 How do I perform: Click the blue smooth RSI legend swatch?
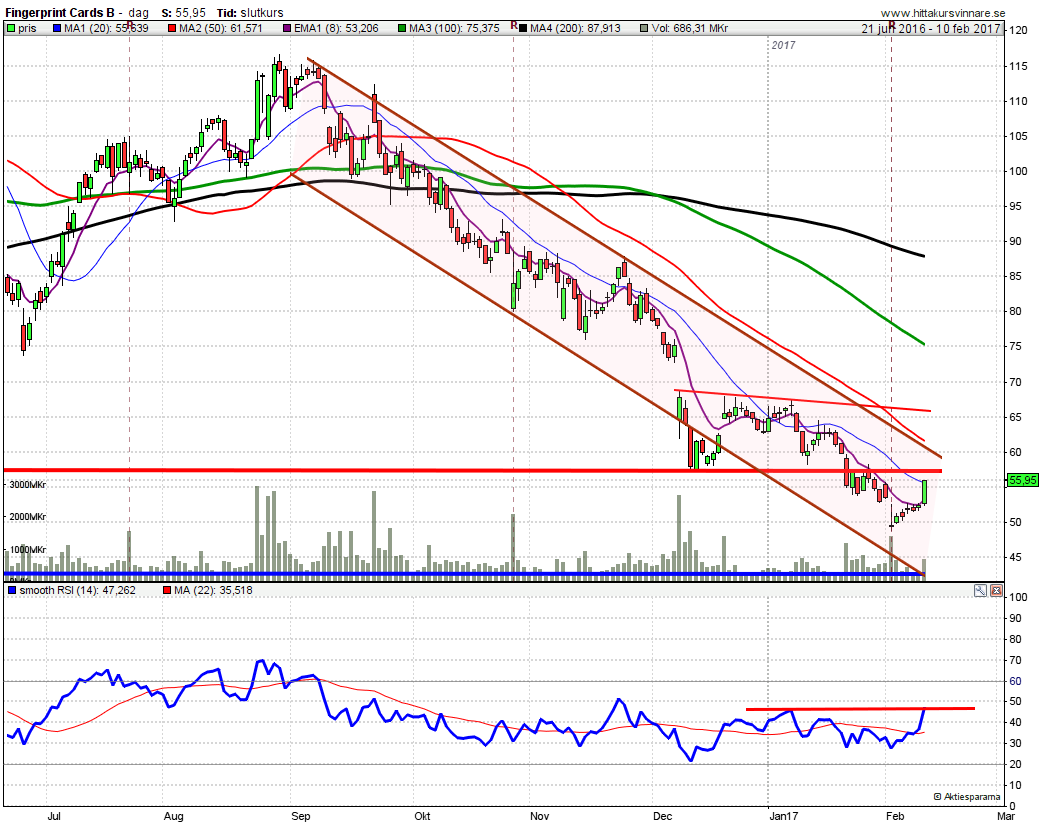click(11, 590)
